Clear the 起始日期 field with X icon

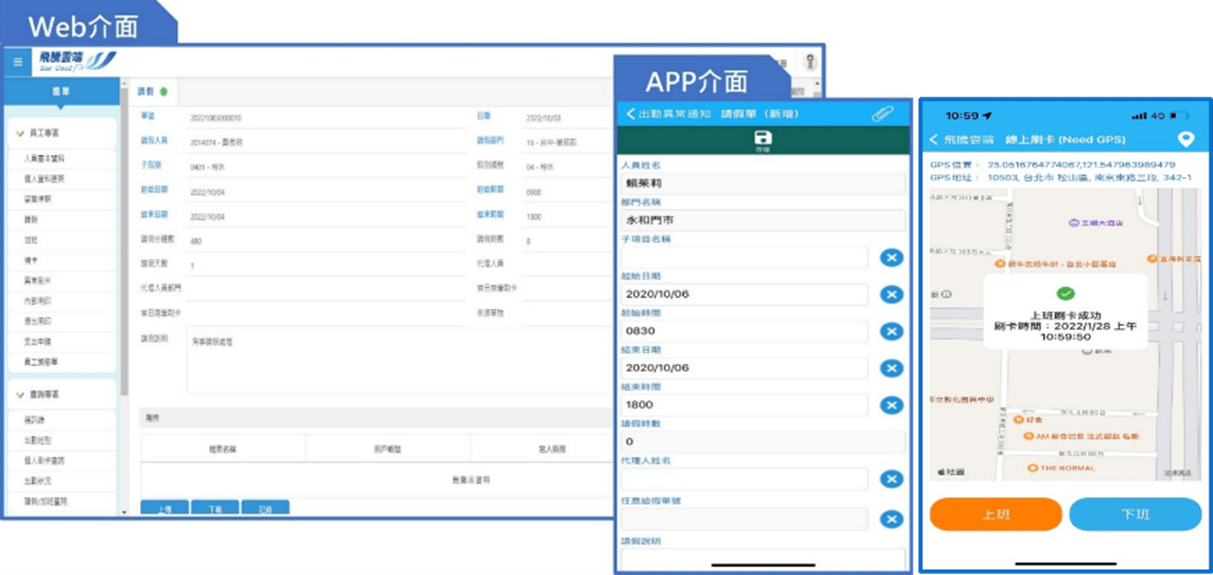click(x=891, y=294)
